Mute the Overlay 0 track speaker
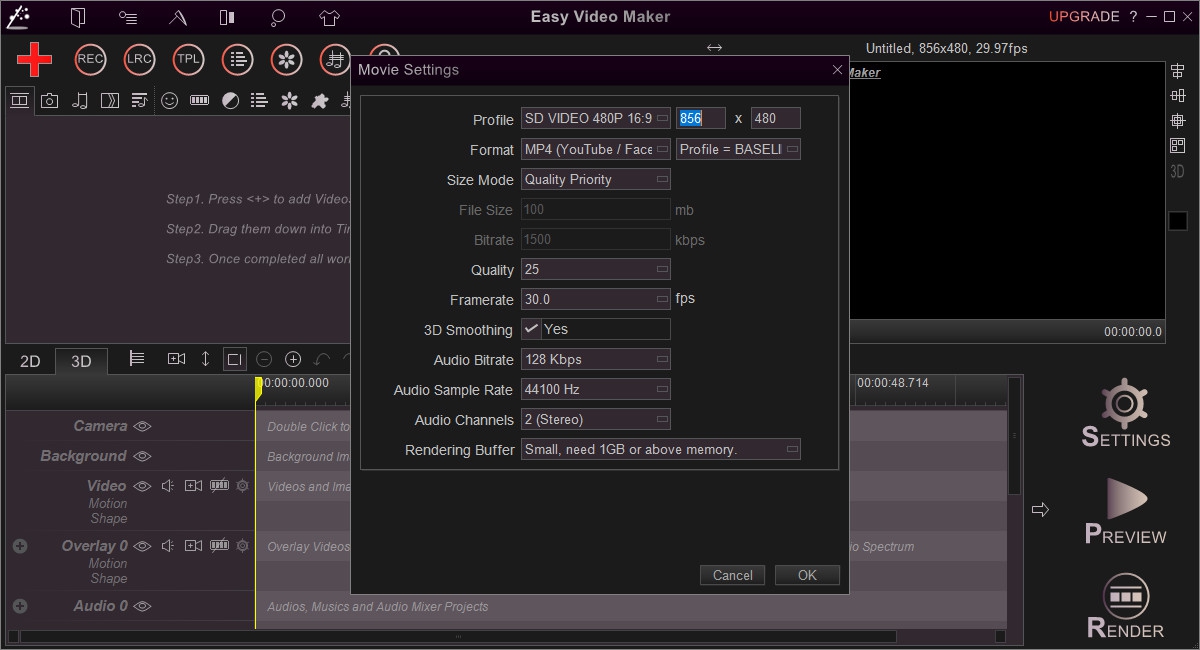The height and width of the screenshot is (650, 1200). [168, 546]
